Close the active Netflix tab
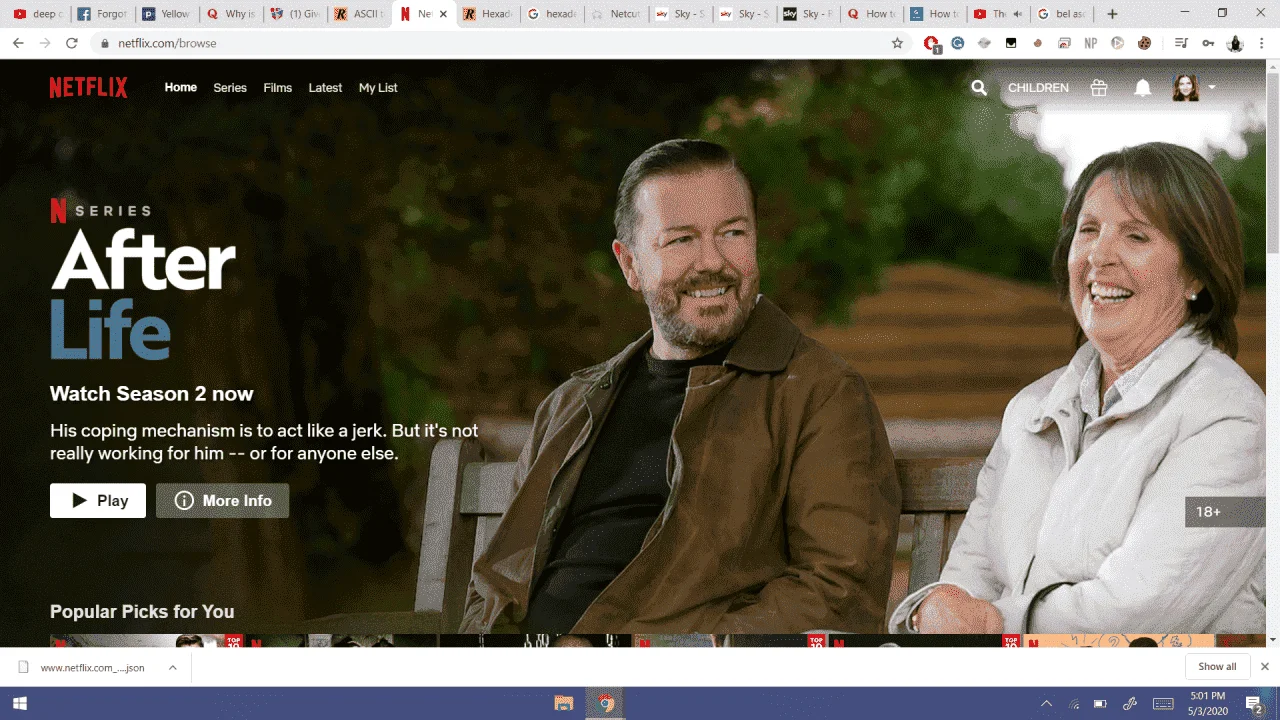 pyautogui.click(x=443, y=14)
